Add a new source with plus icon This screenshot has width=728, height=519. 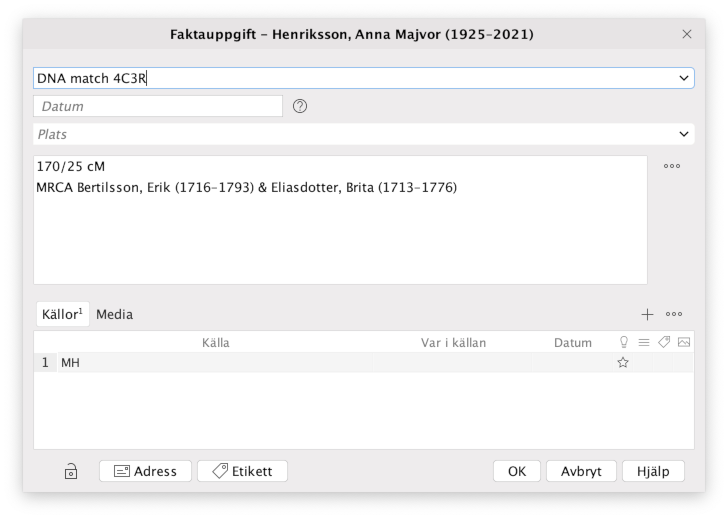[647, 314]
